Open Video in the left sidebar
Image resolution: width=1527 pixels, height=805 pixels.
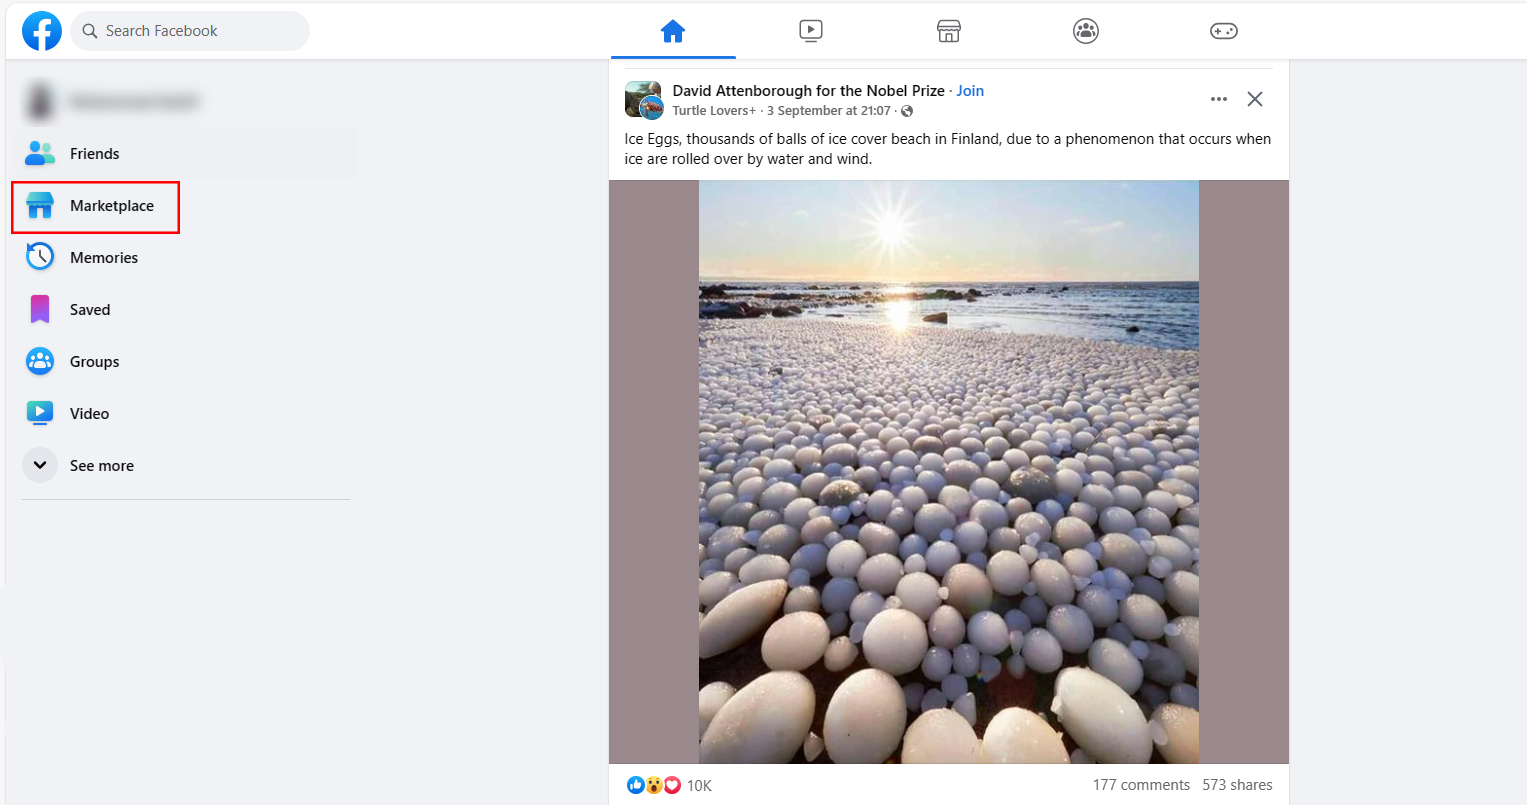(89, 414)
